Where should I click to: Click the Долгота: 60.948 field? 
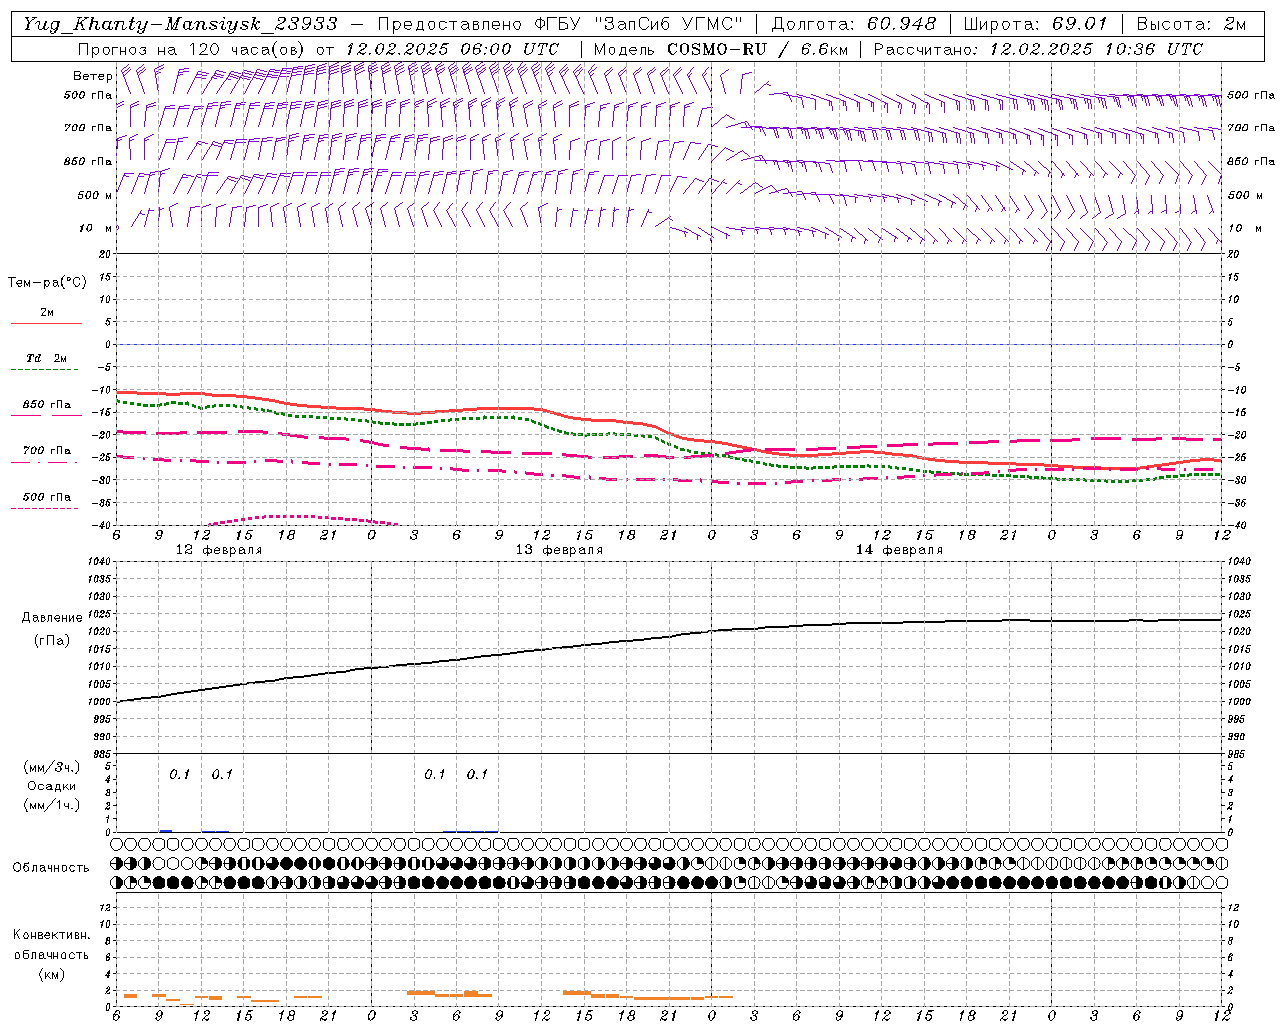854,24
